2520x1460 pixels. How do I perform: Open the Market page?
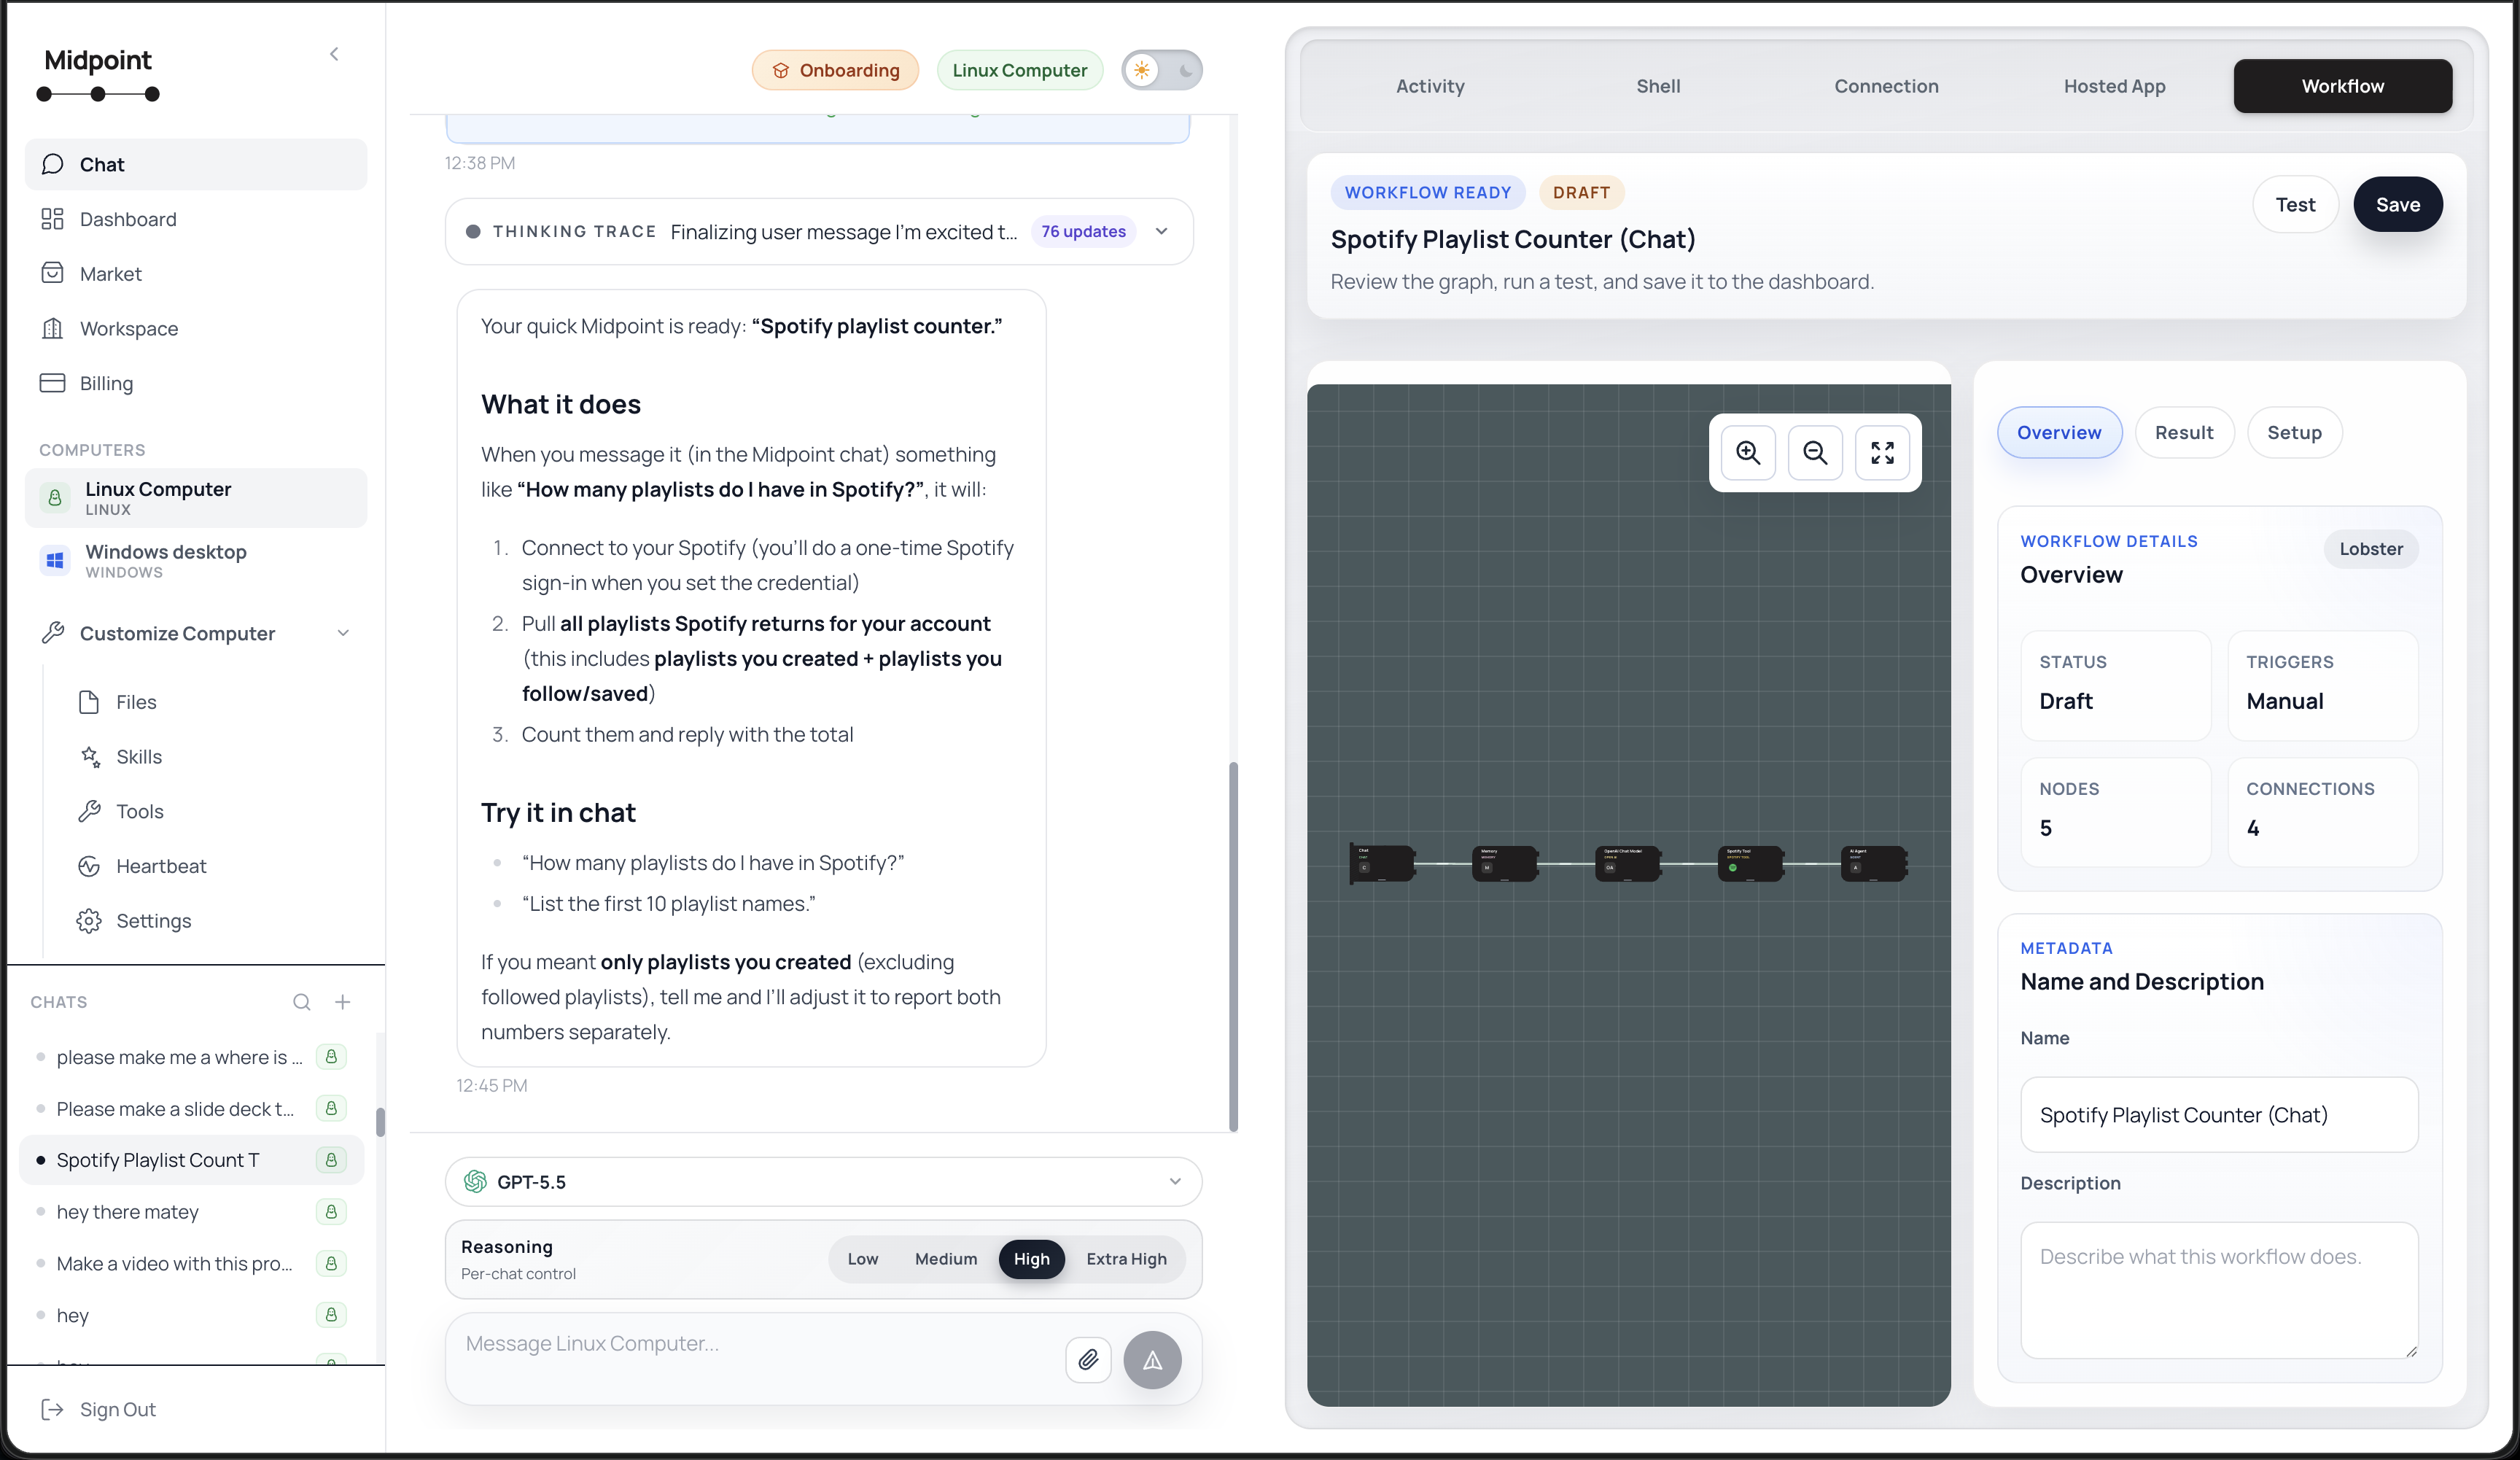coord(196,274)
